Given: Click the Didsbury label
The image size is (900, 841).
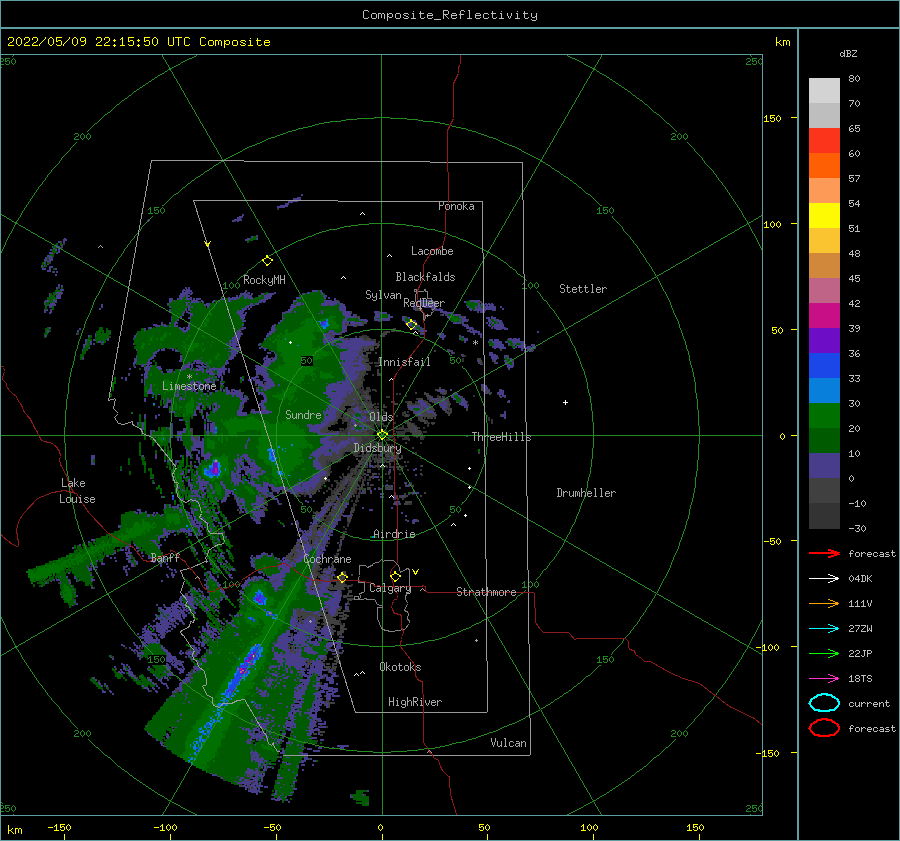Looking at the screenshot, I should pos(377,448).
